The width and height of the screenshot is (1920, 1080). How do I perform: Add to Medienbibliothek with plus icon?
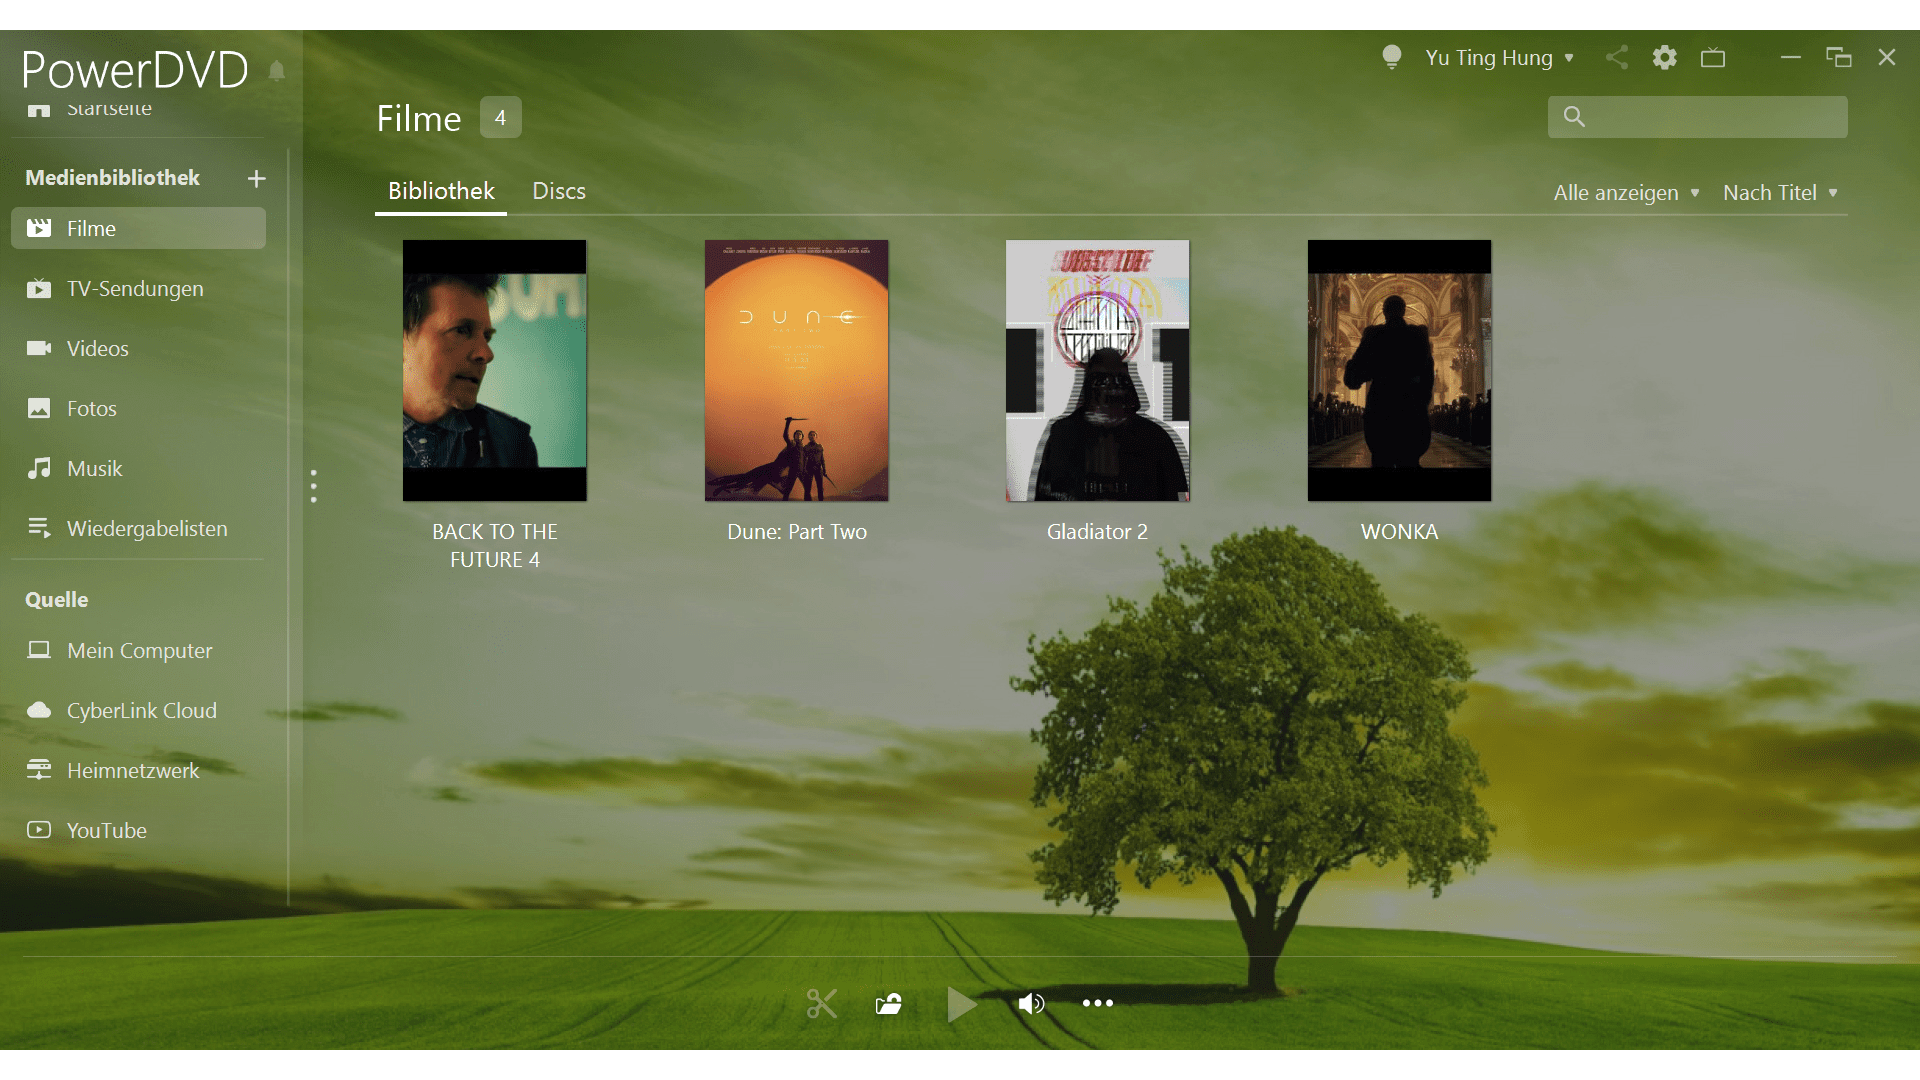pos(257,178)
